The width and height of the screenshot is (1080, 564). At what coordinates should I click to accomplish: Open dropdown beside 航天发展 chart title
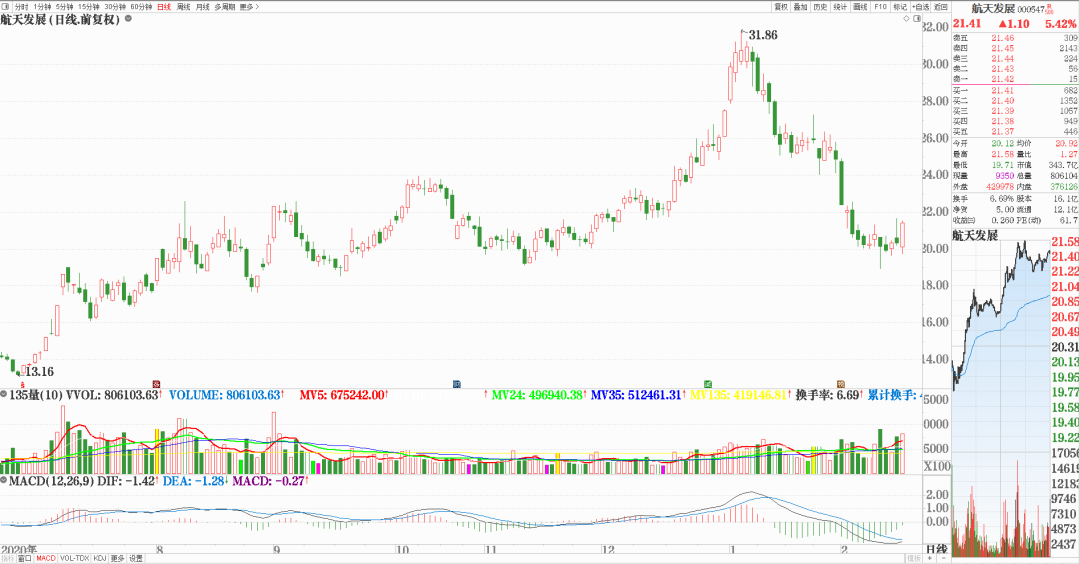128,19
